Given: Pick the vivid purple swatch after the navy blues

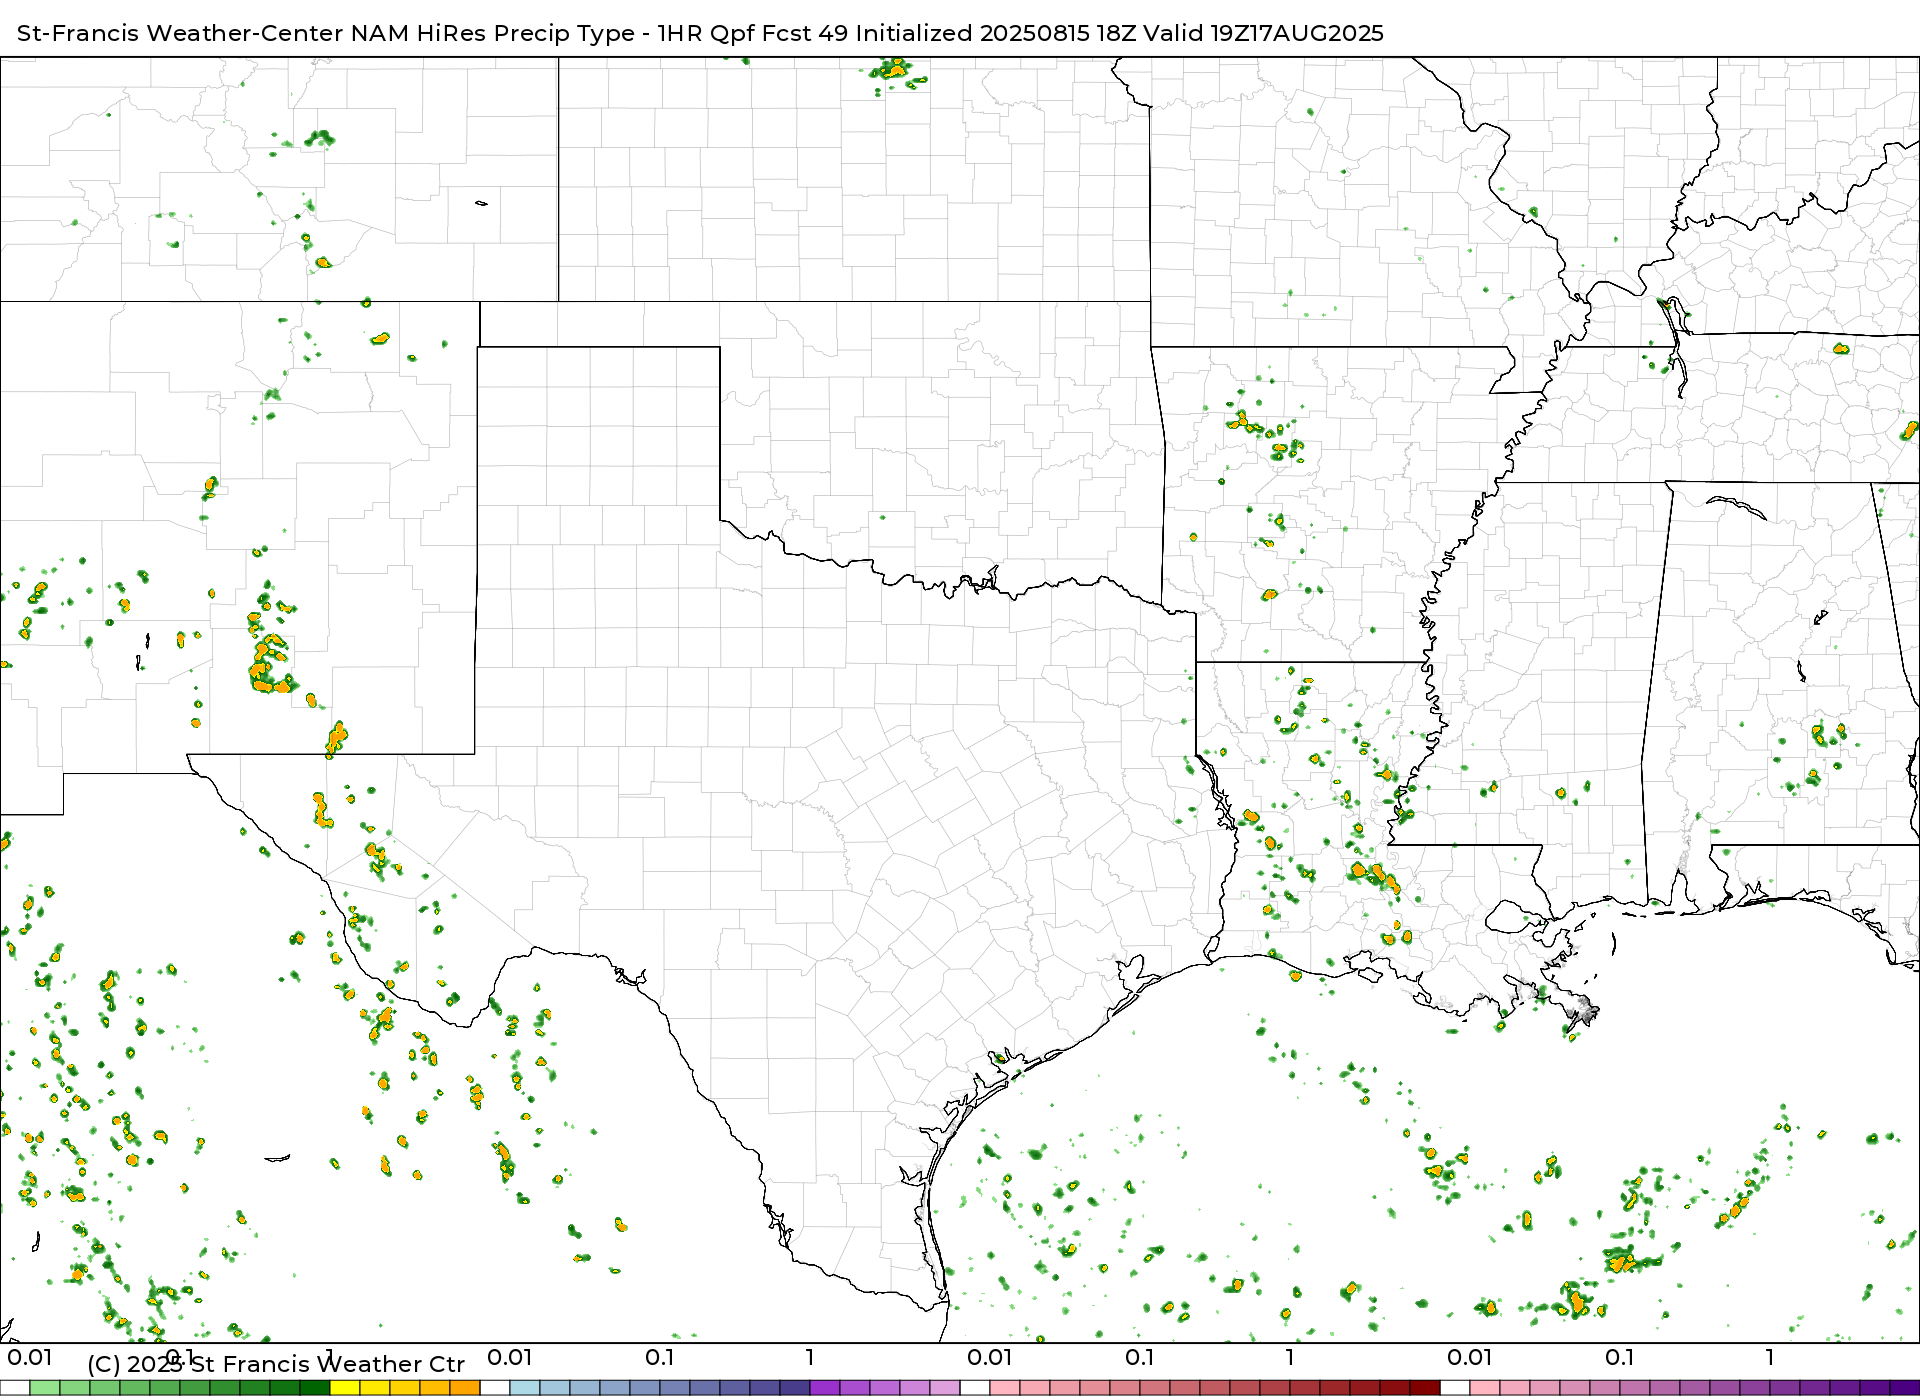Looking at the screenshot, I should [825, 1388].
